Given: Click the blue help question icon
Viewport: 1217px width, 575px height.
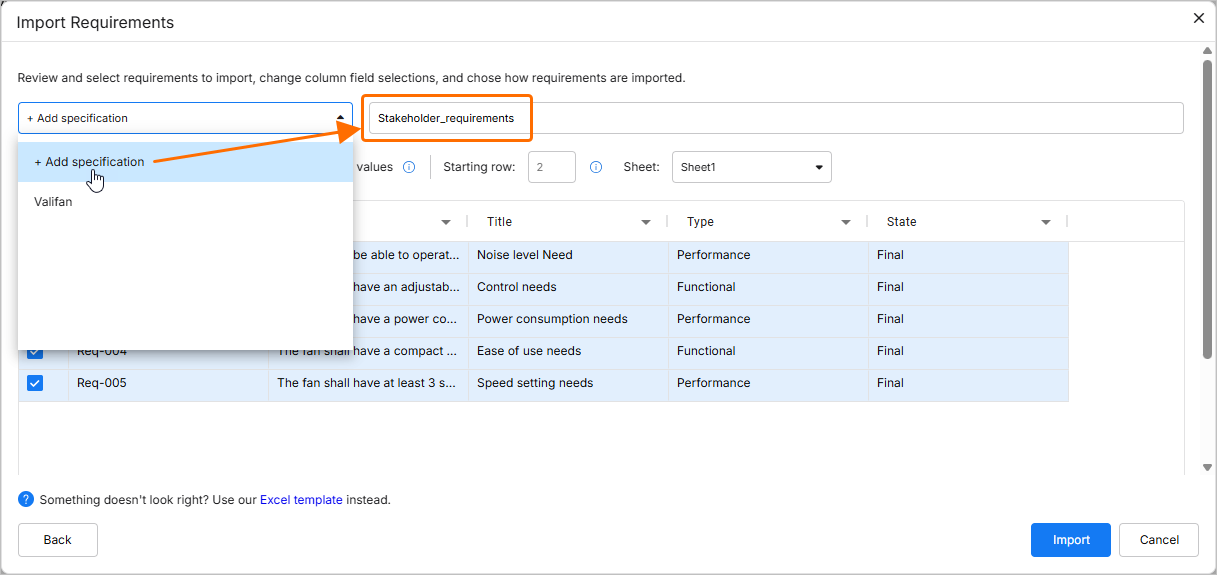Looking at the screenshot, I should (26, 499).
